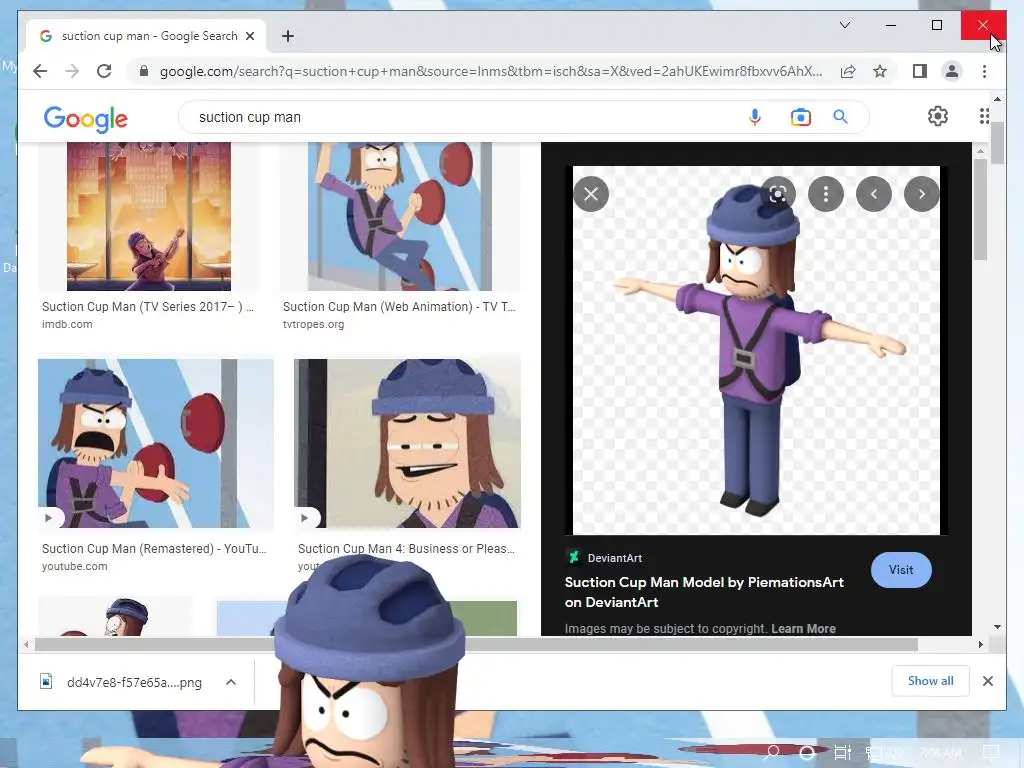Screen dimensions: 1024x768
Task: Close the suction cup man tab
Action: point(249,36)
